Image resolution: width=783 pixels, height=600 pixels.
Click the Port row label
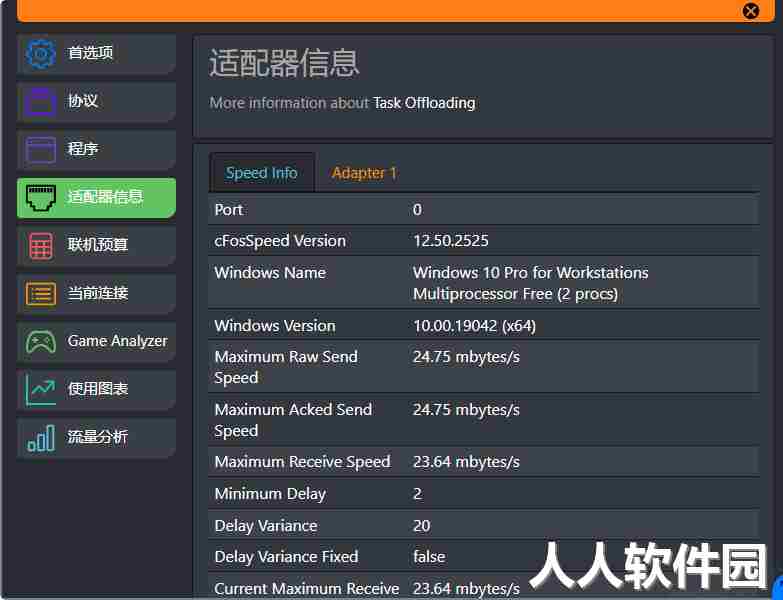pyautogui.click(x=229, y=210)
